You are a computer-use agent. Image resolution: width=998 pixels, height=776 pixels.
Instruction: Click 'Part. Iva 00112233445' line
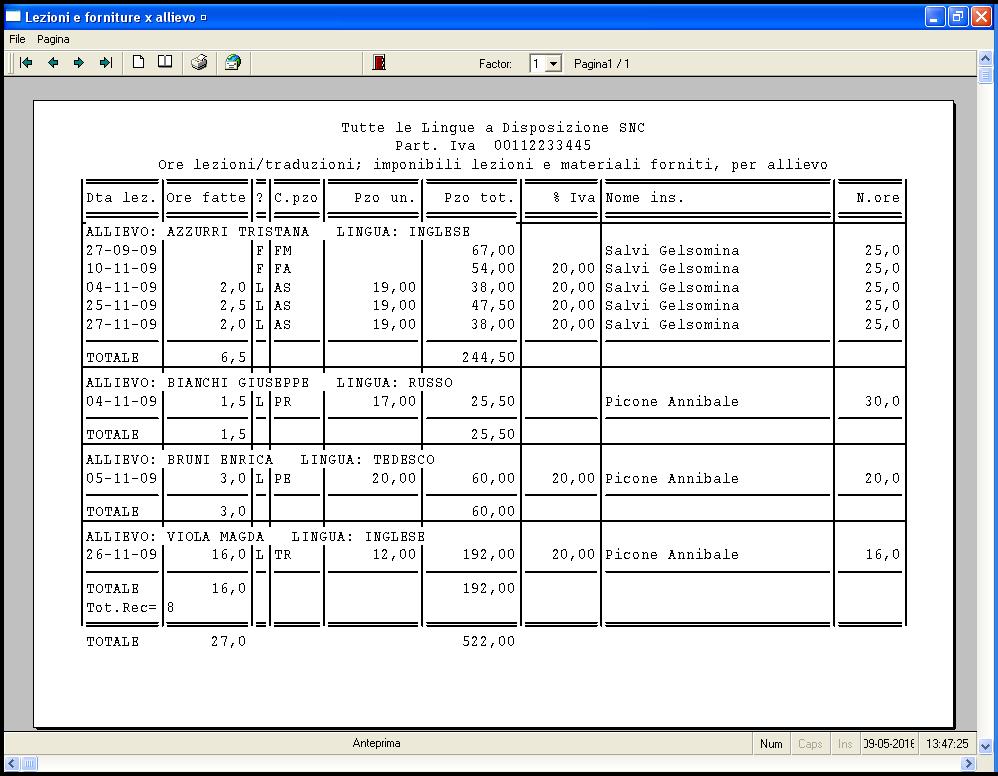[493, 146]
